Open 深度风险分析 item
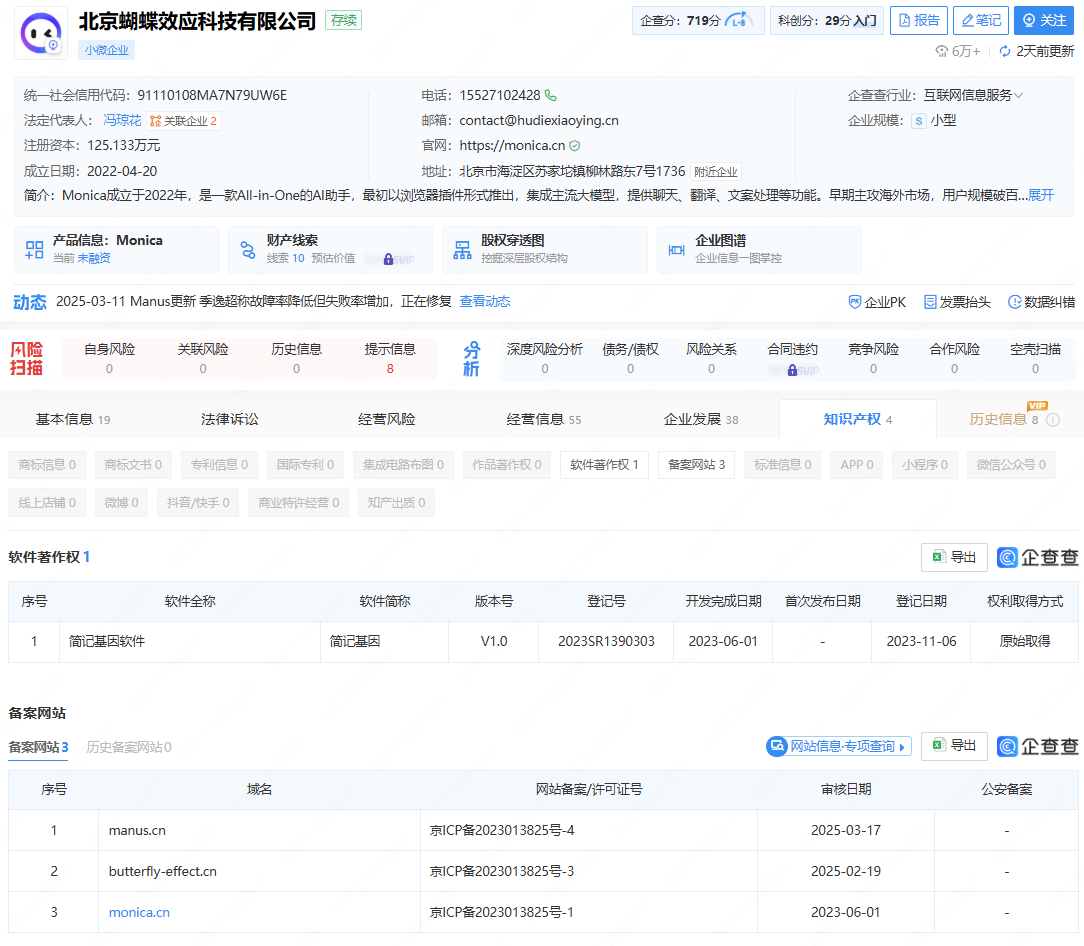The image size is (1084, 946). point(545,358)
